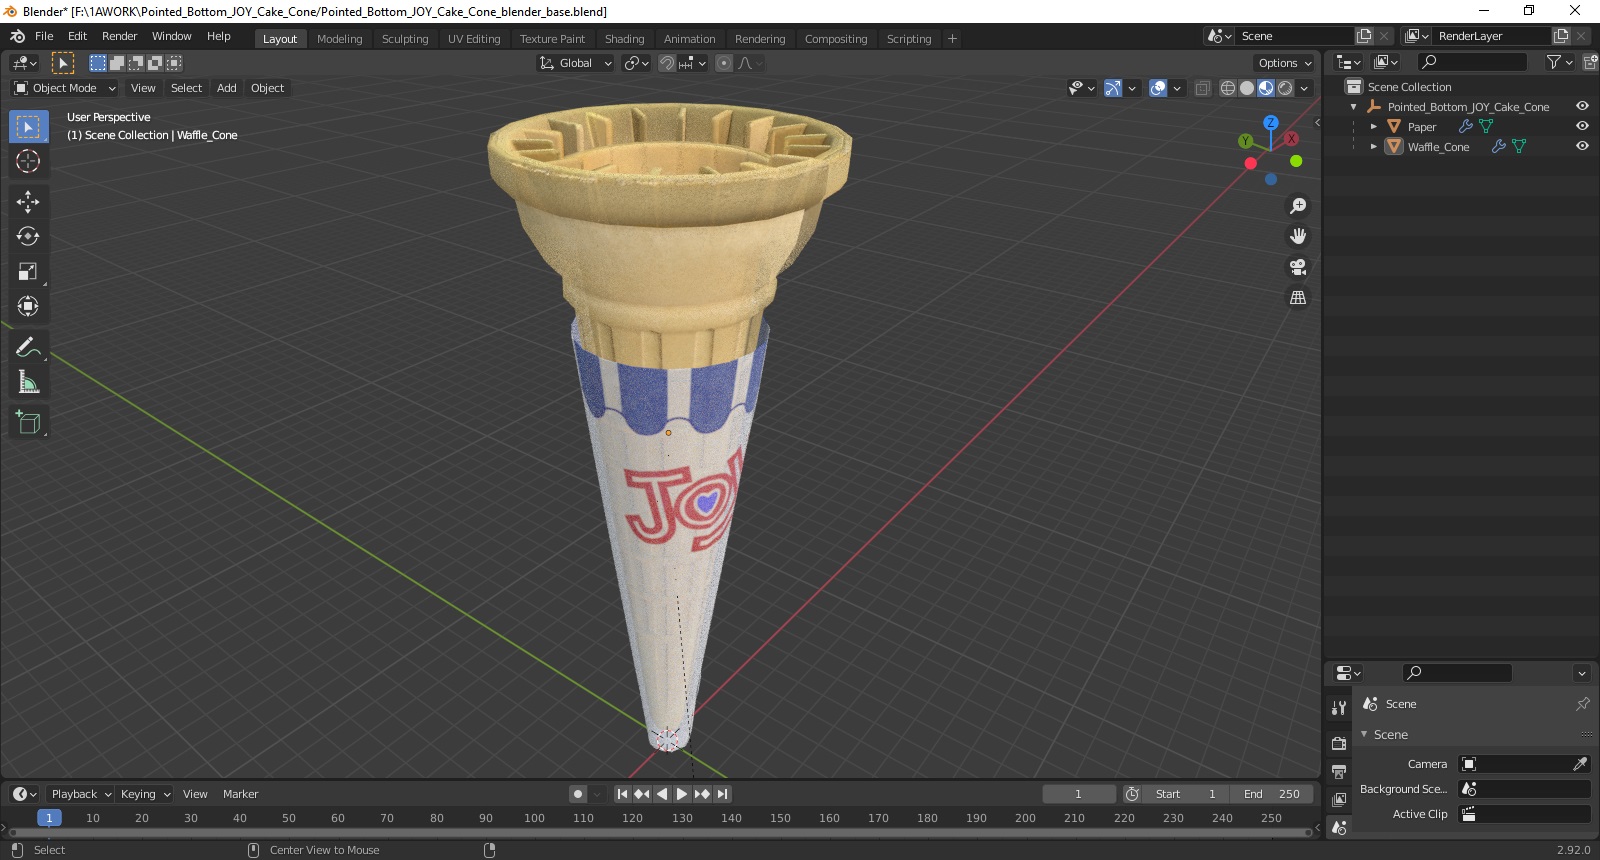Click the blue Z axis gizmo ball
The image size is (1600, 860).
tap(1270, 122)
